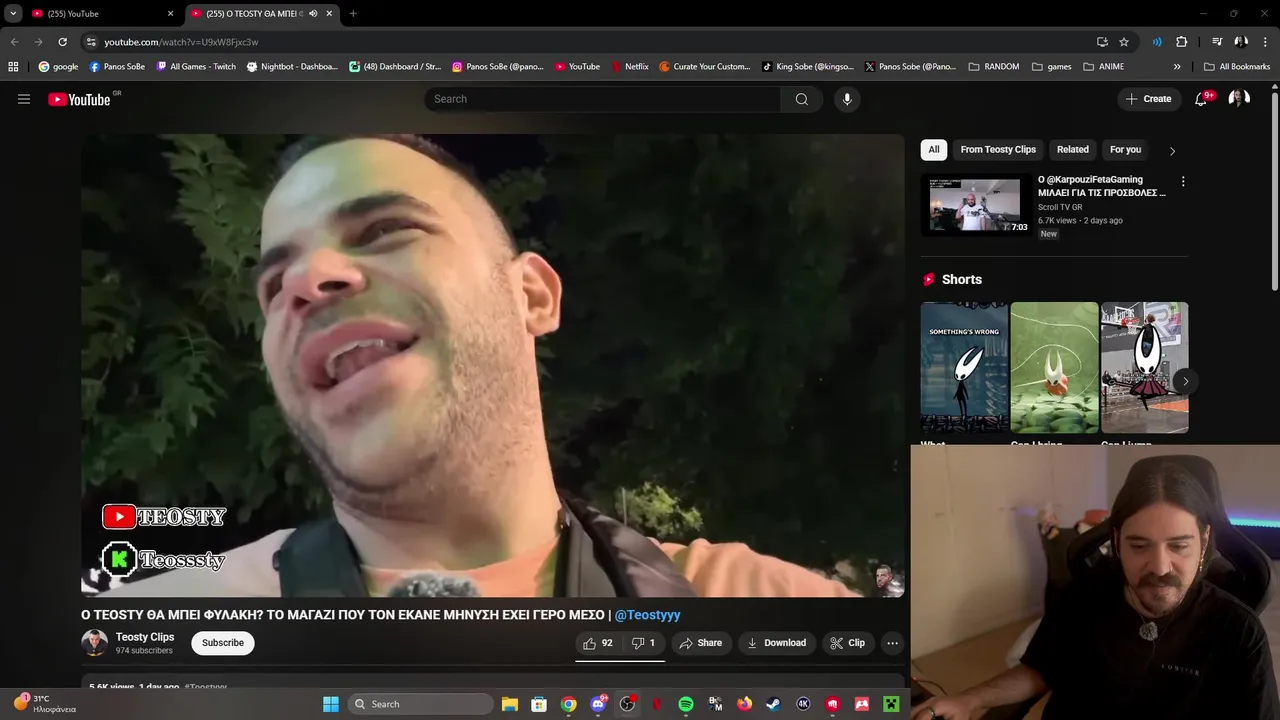Mute the playing tab via speaker icon

[x=313, y=14]
